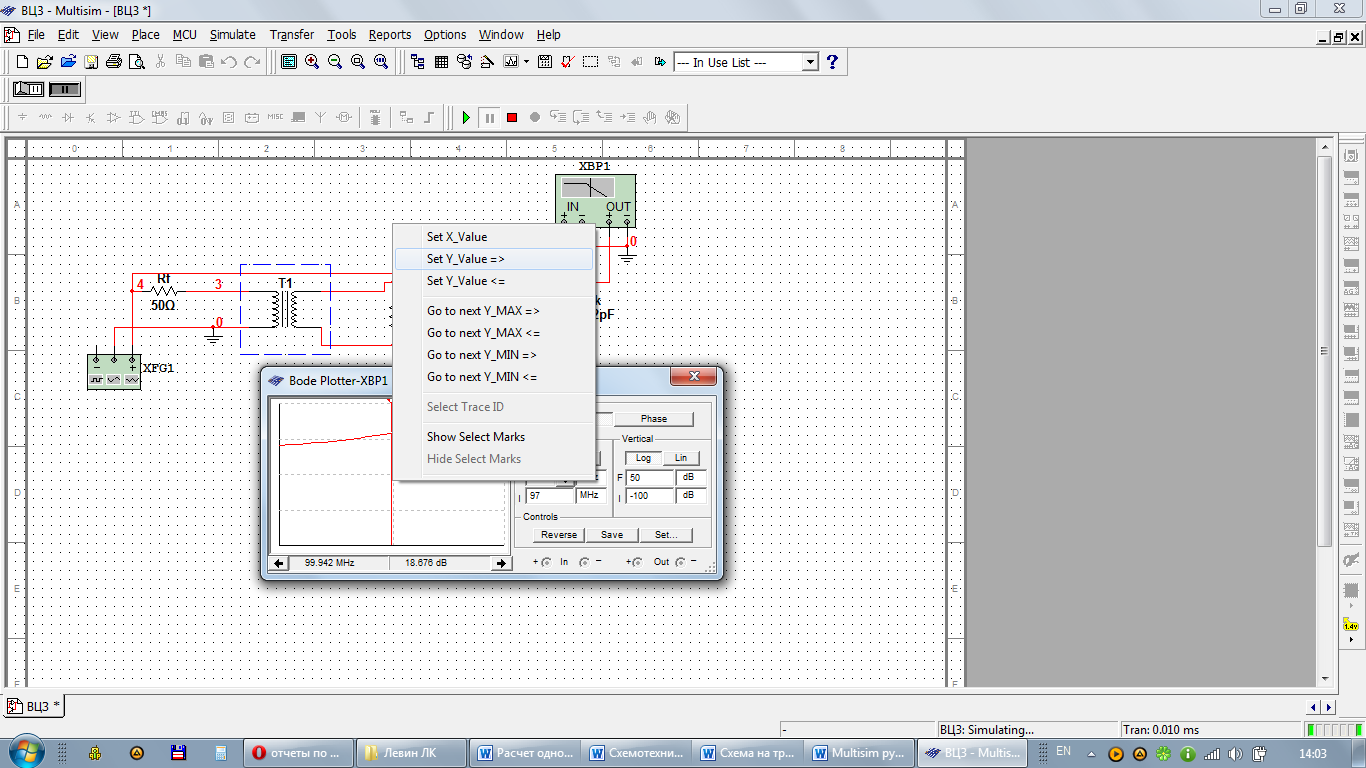Move cursor right with the Bode Plotter arrow
1366x768 pixels.
502,563
